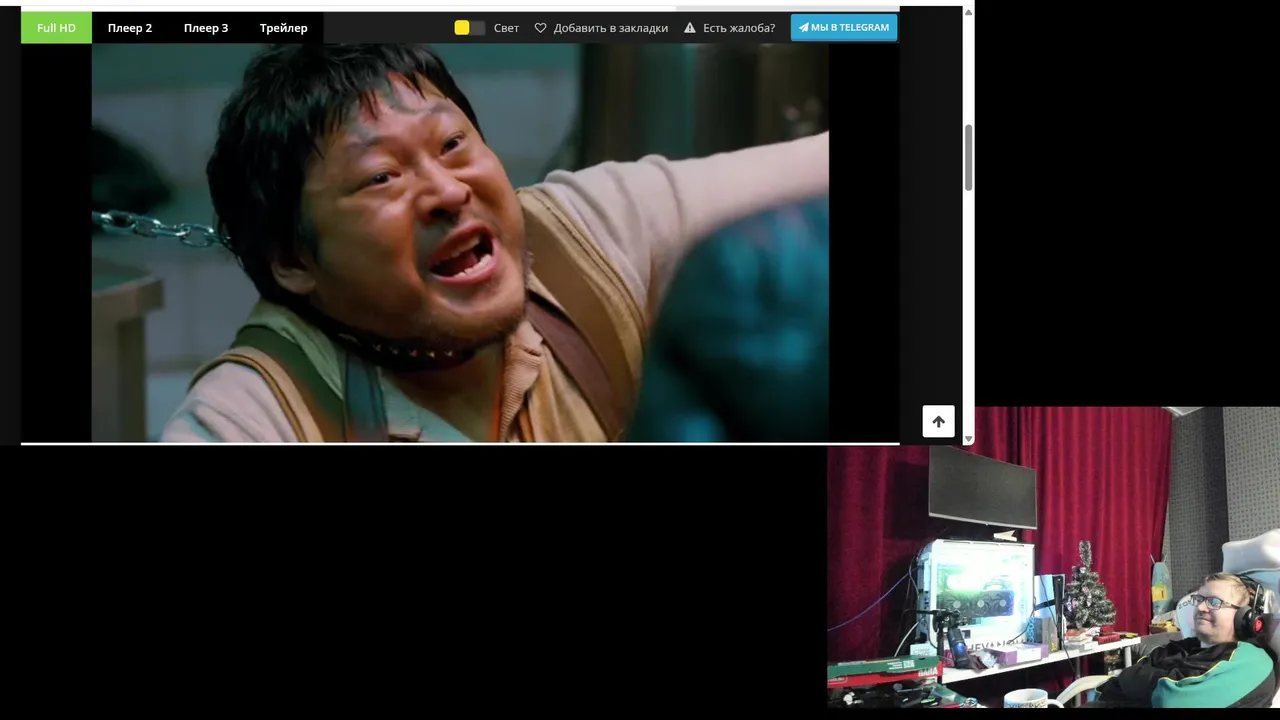Switch to Плеер 2 tab

[x=130, y=28]
